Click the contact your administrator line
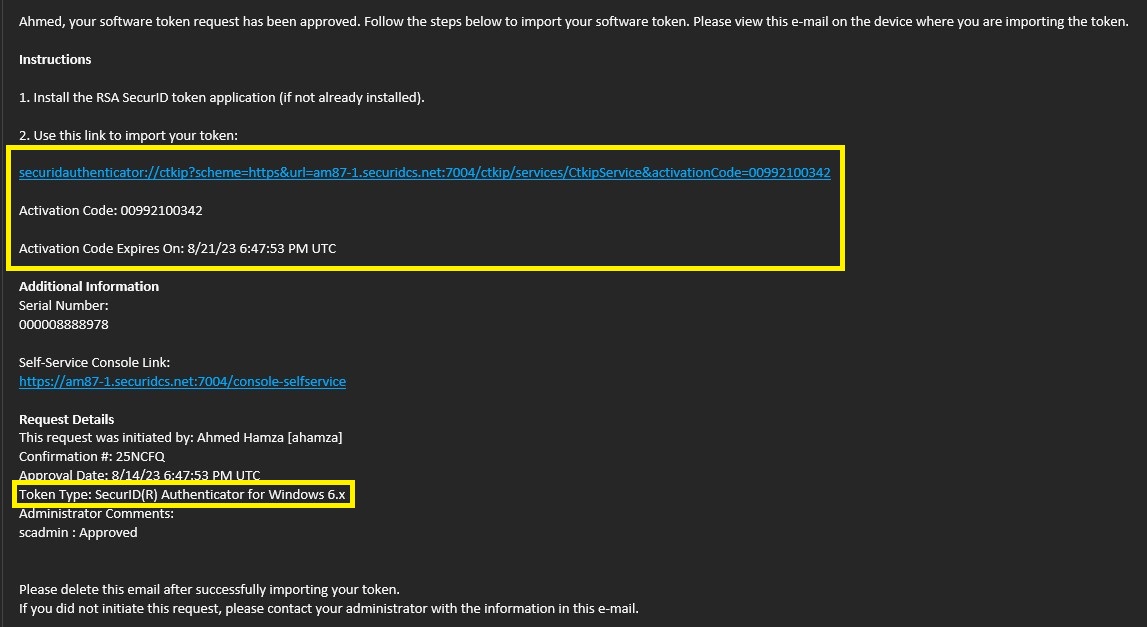This screenshot has width=1147, height=627. click(x=328, y=608)
